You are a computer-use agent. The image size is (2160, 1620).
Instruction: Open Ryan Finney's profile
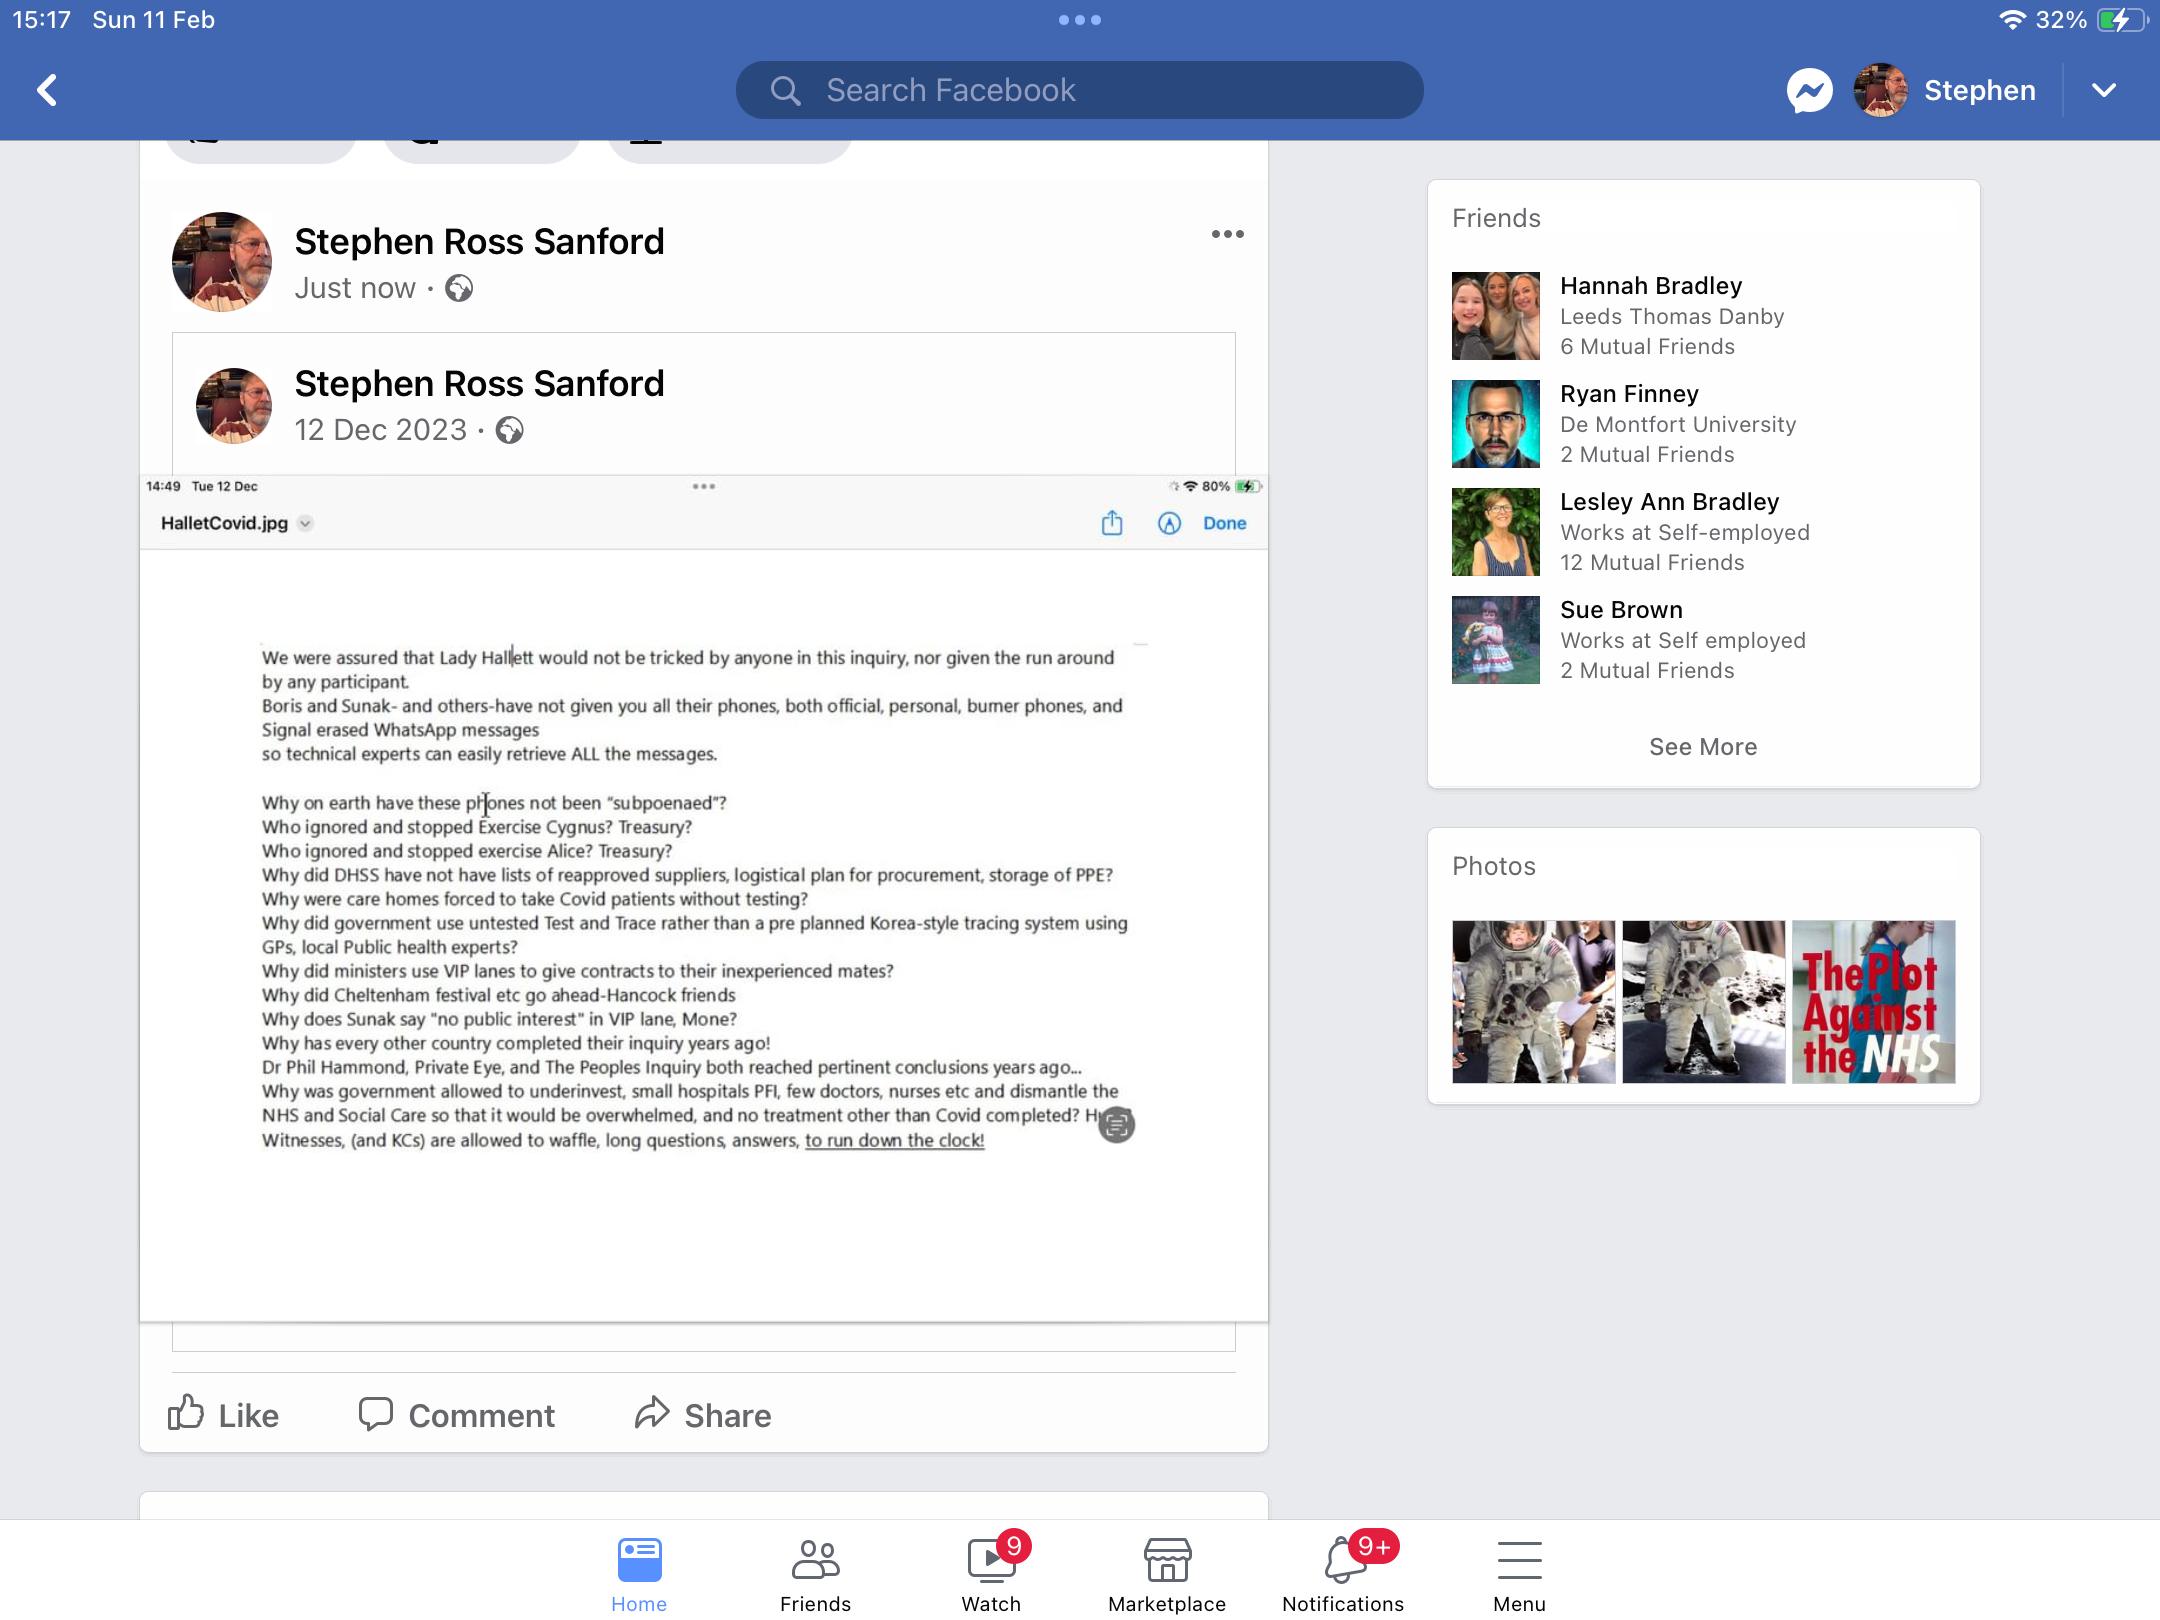(1629, 394)
